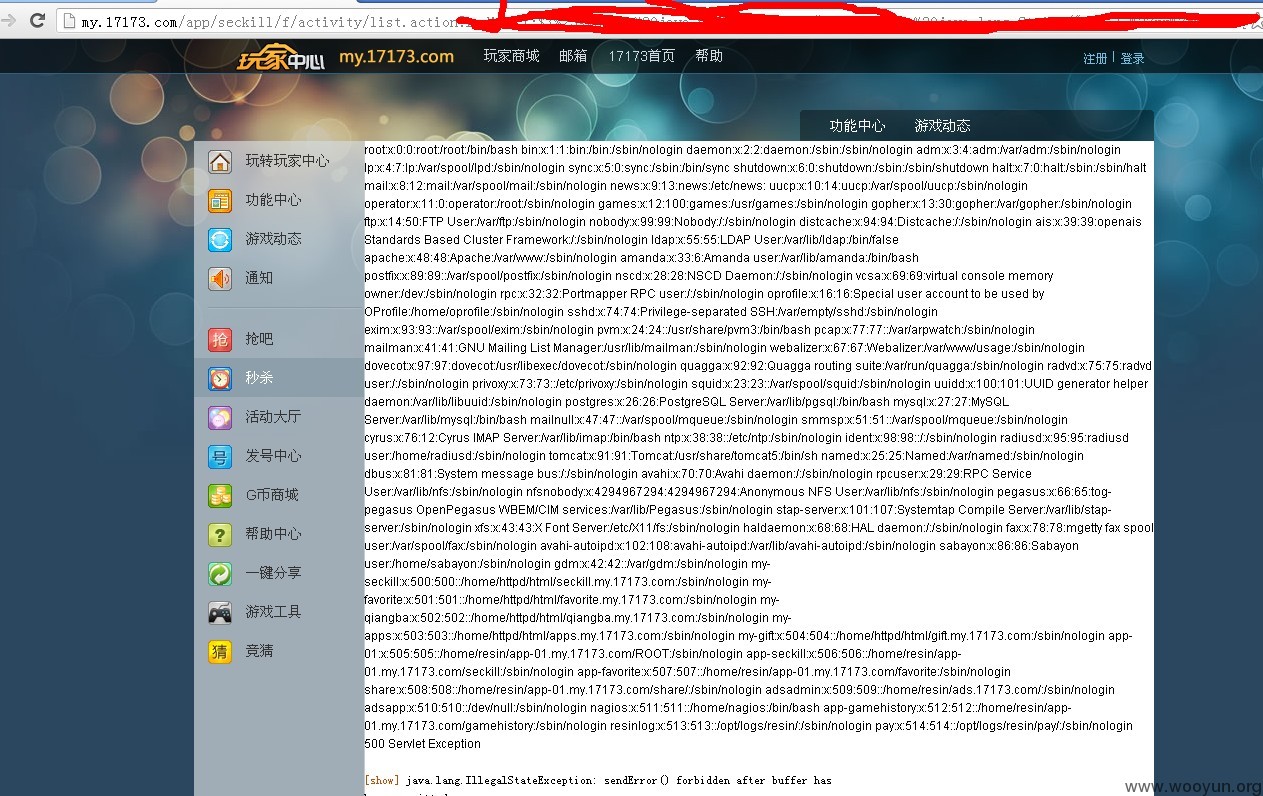1263x796 pixels.
Task: Click the my.17173.com header link
Action: pos(396,57)
